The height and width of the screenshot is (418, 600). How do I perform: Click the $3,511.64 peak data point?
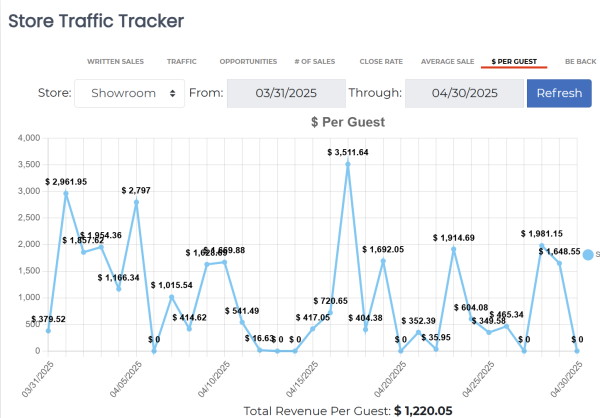click(348, 163)
